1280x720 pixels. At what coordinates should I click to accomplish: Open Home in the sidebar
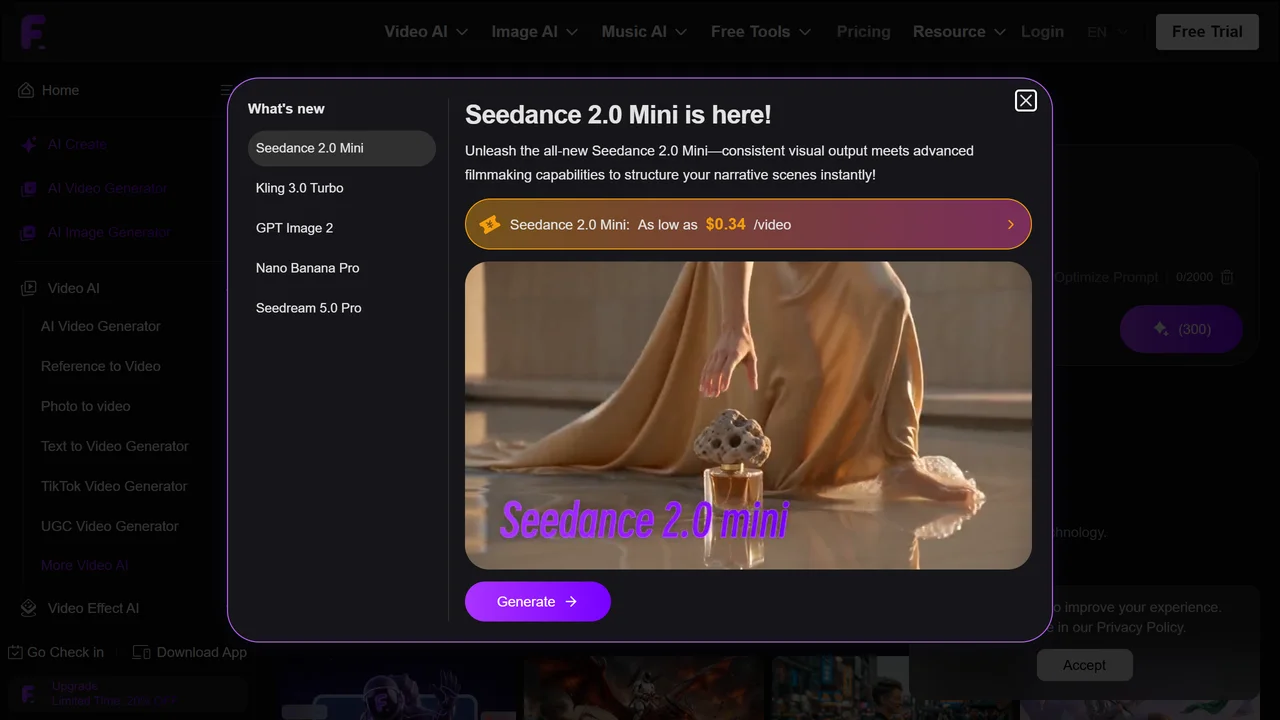pos(60,90)
